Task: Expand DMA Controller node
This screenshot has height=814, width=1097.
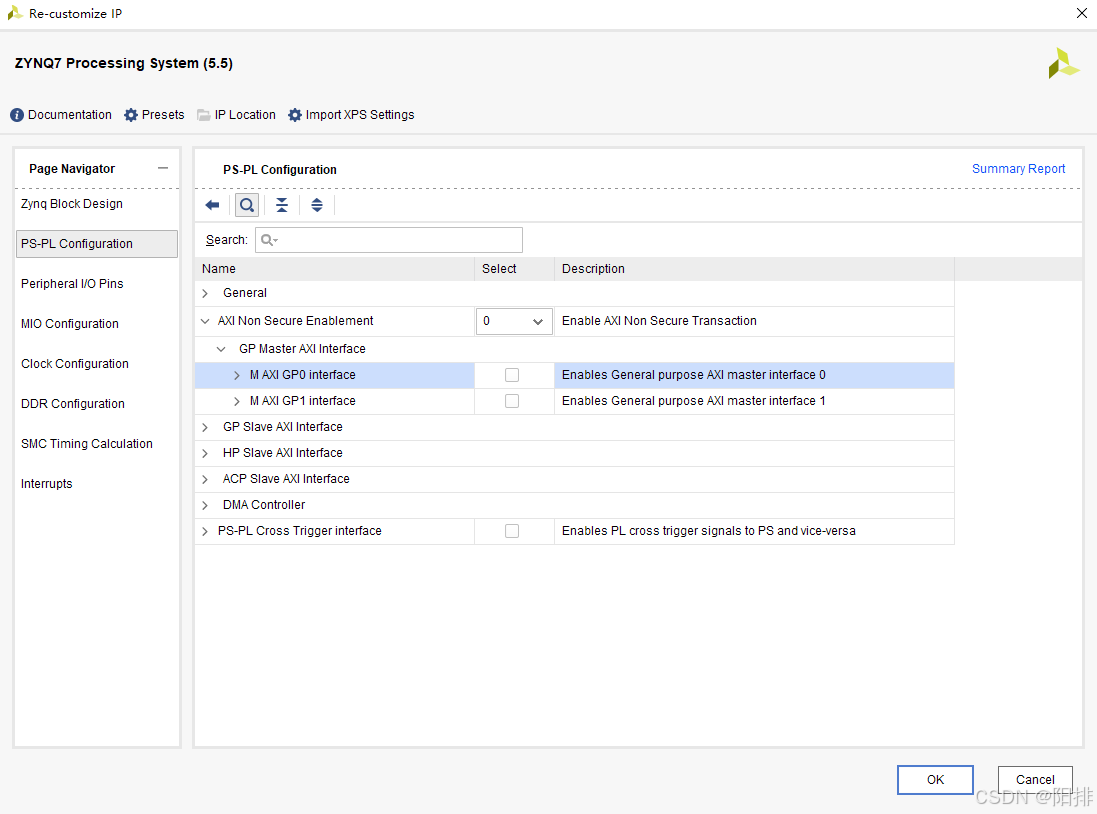Action: [x=205, y=505]
